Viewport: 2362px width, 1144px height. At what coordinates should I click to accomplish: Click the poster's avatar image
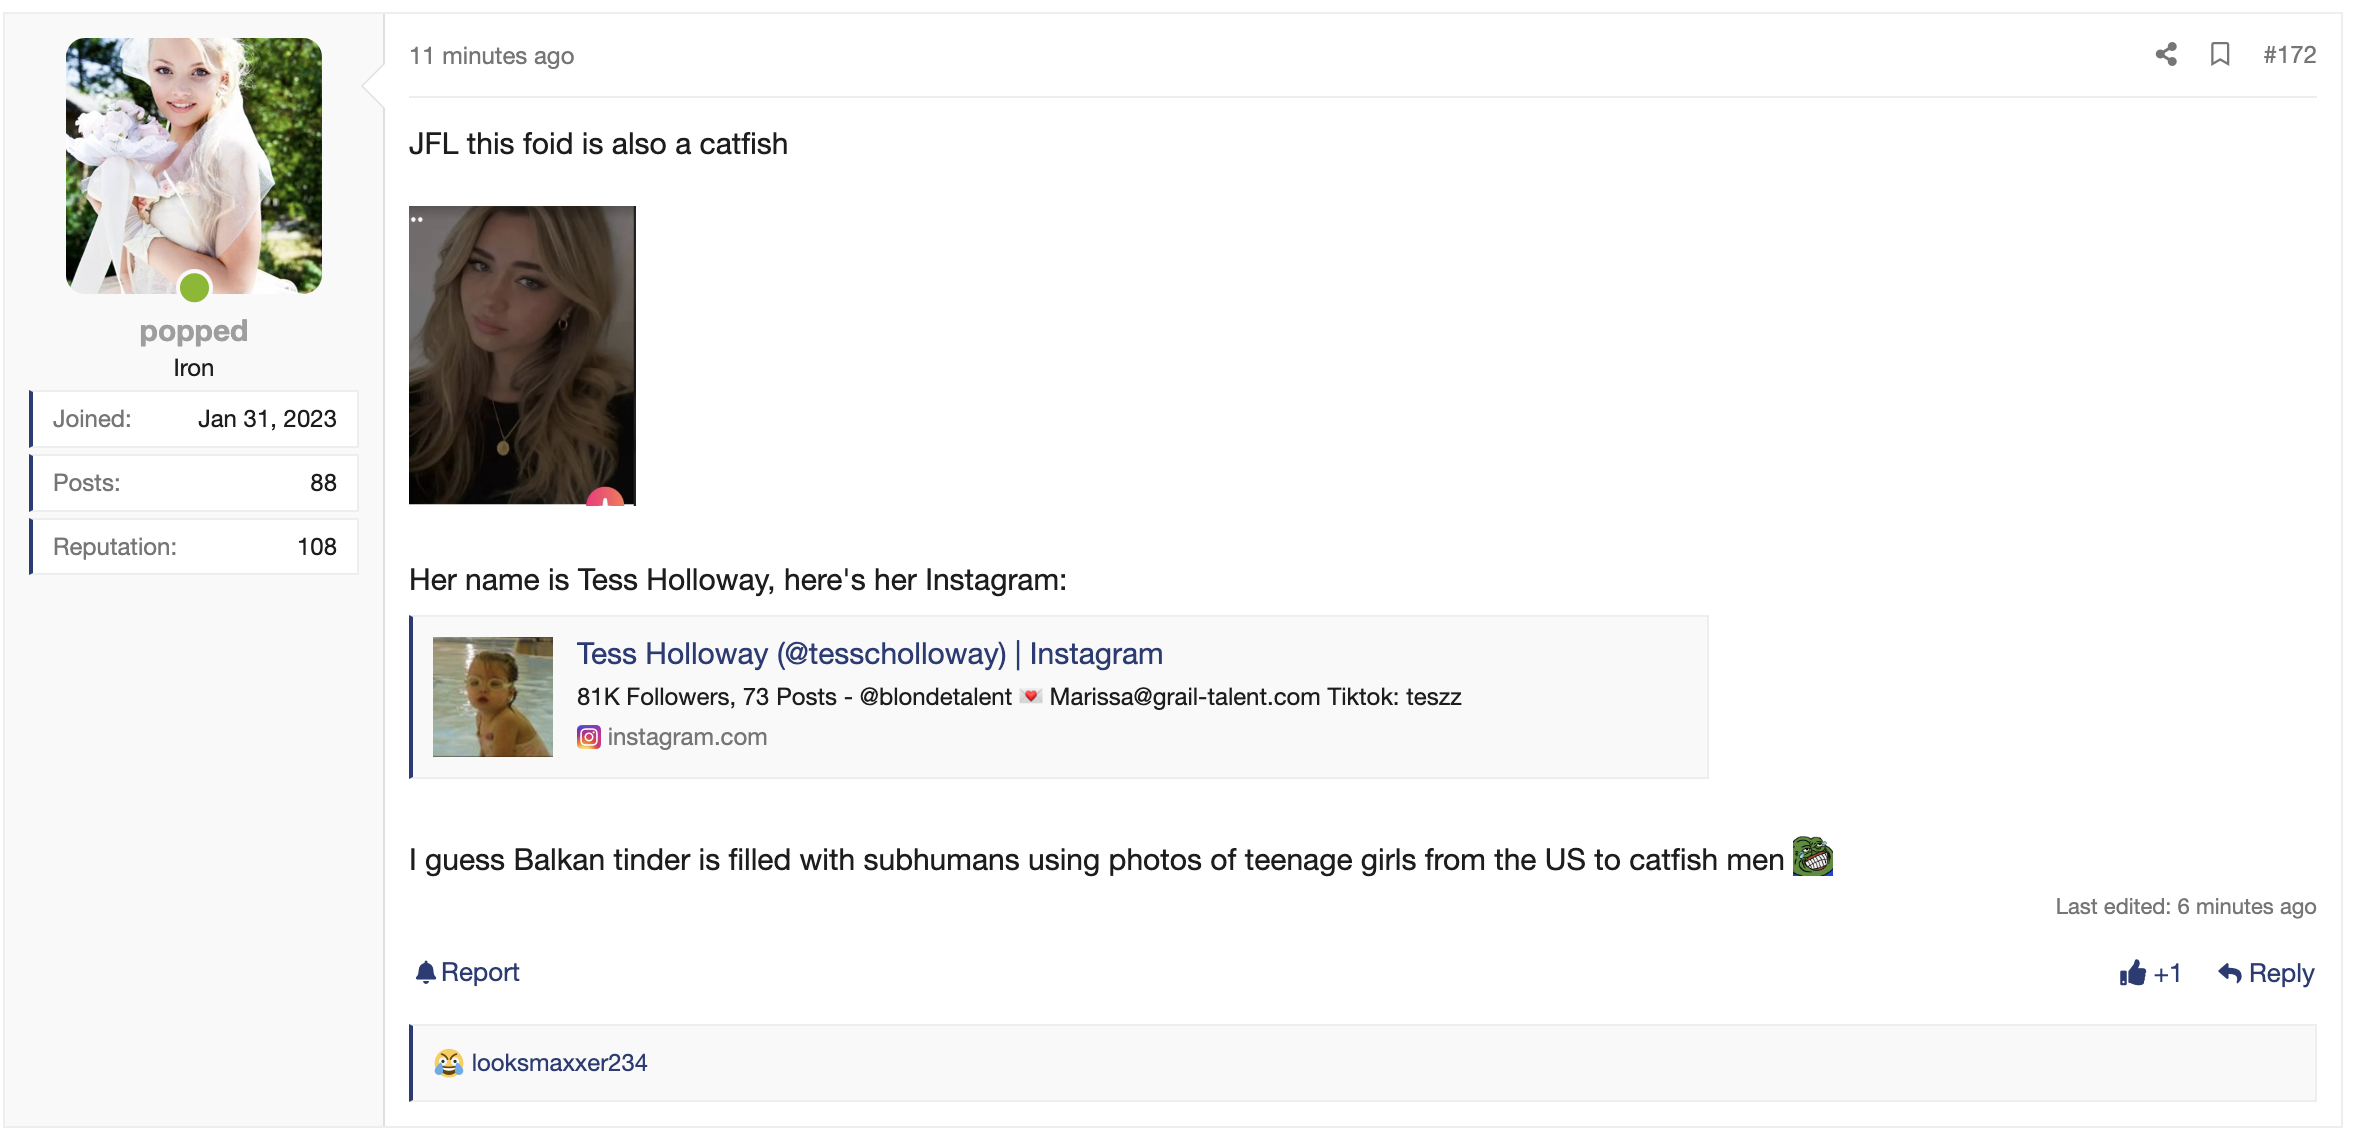[193, 165]
